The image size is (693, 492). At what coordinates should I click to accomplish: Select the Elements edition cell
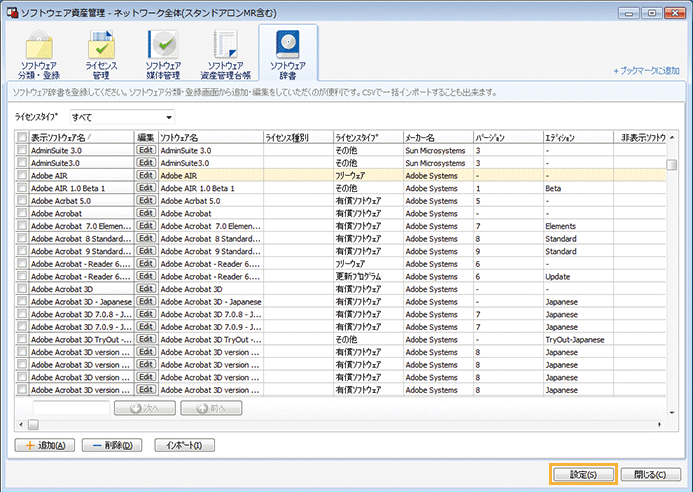579,226
